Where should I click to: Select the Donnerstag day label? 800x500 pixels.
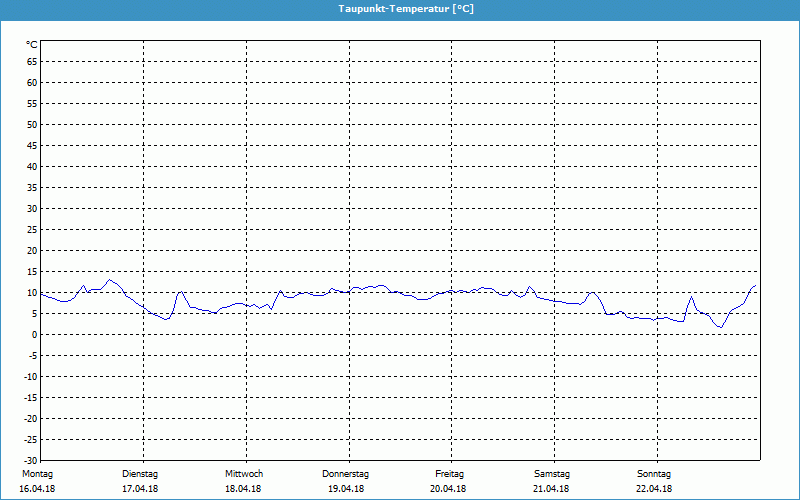[x=345, y=474]
